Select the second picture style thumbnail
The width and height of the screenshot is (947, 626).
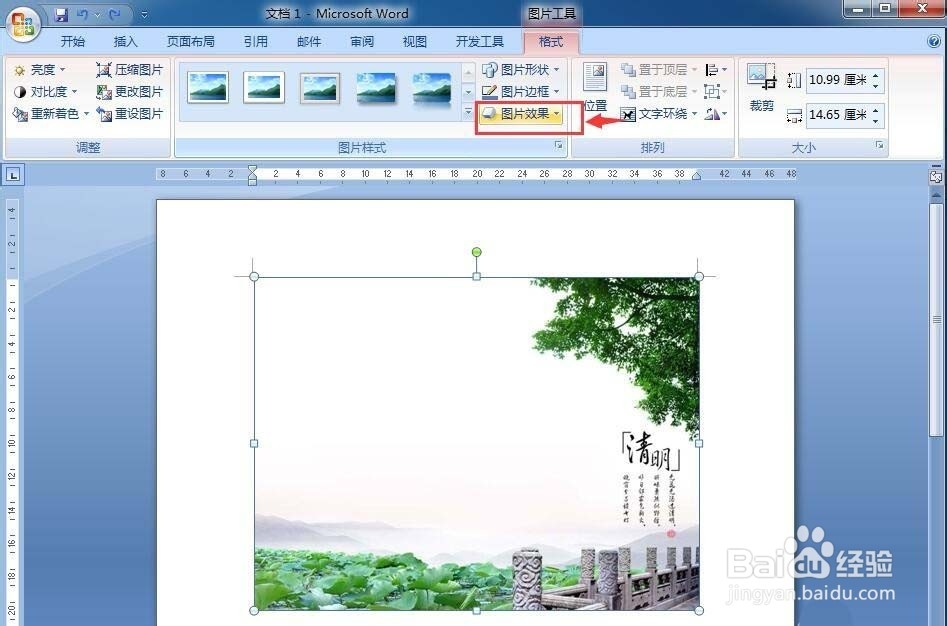coord(264,88)
